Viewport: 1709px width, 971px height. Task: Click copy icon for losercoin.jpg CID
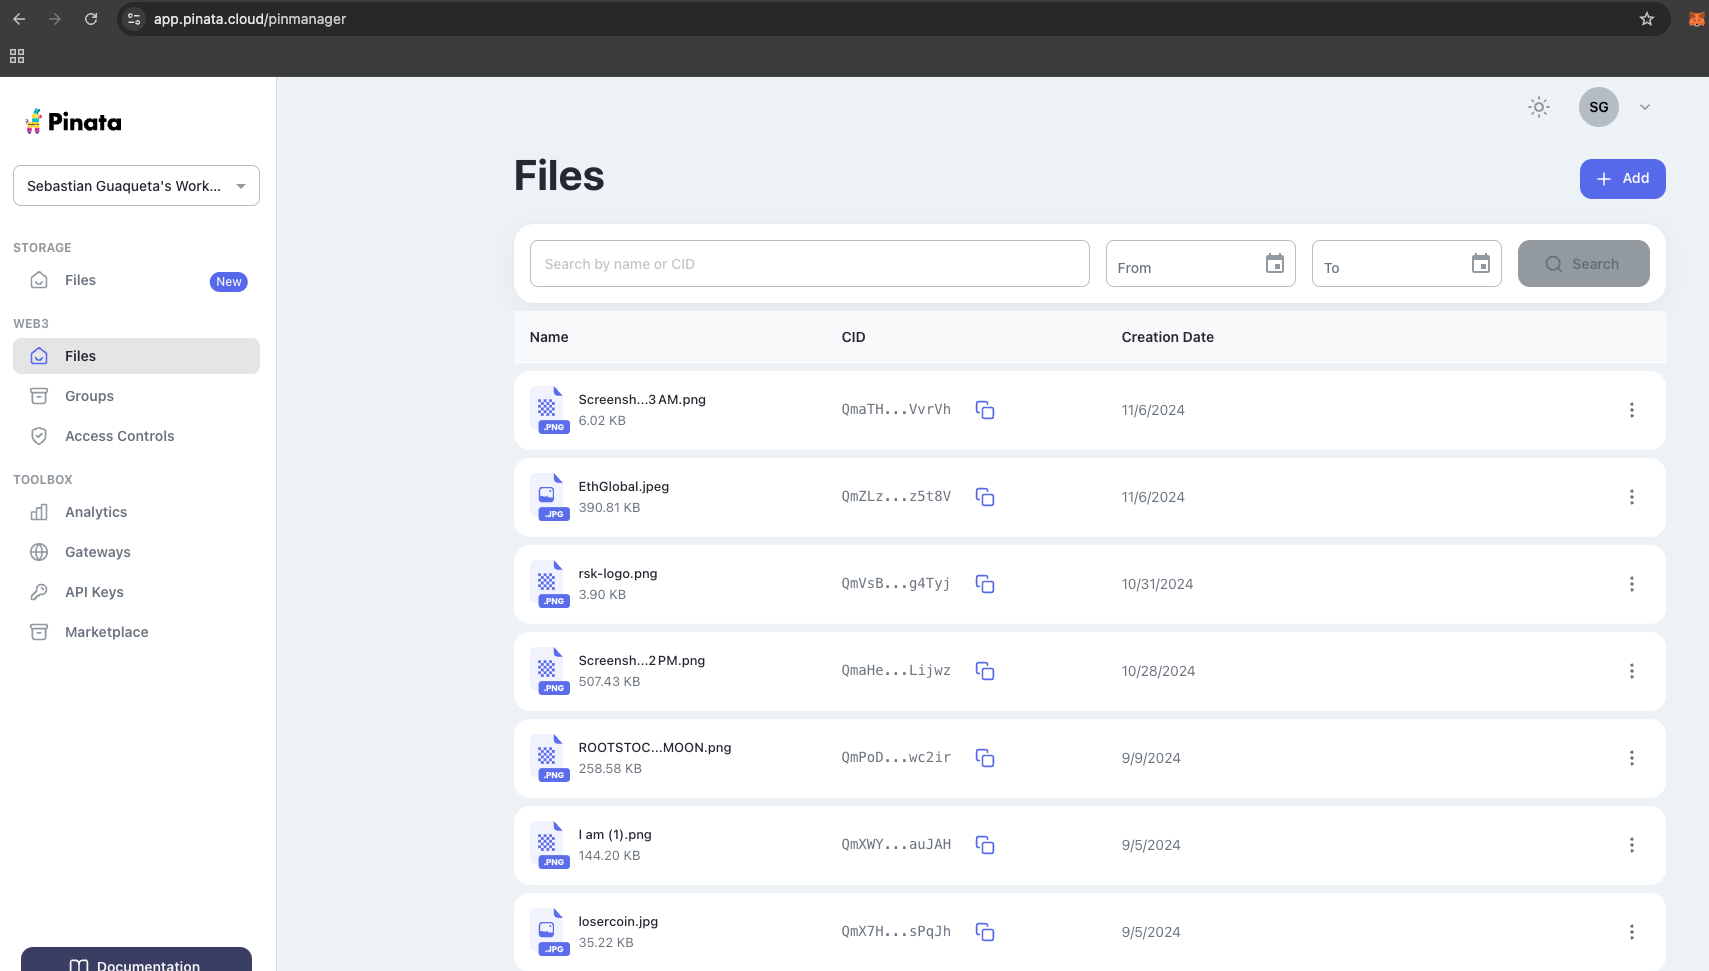pyautogui.click(x=984, y=932)
